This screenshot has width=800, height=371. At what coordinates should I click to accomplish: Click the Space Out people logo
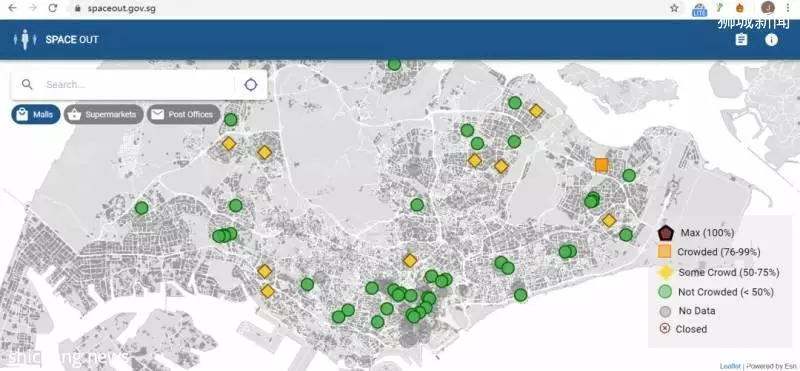point(25,40)
